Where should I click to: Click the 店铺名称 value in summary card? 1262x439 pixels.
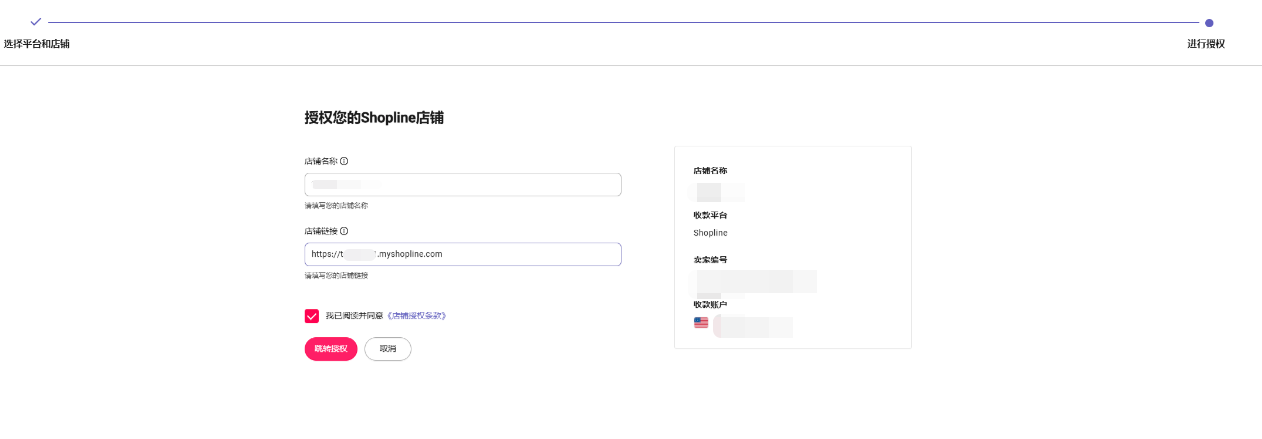coord(718,192)
